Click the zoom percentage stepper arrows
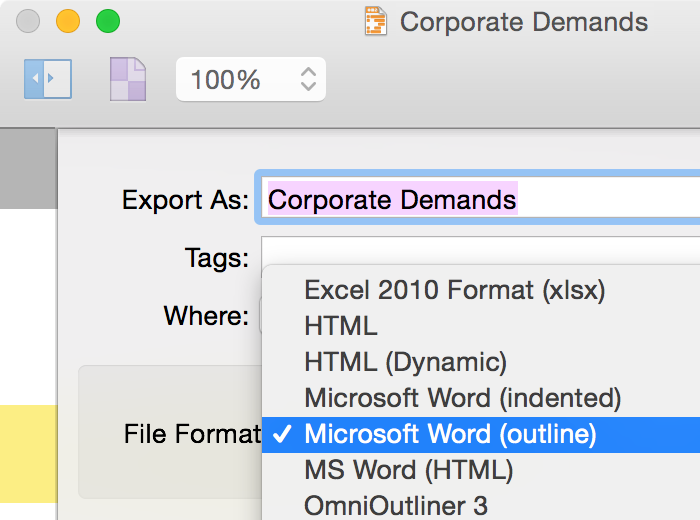 click(308, 79)
